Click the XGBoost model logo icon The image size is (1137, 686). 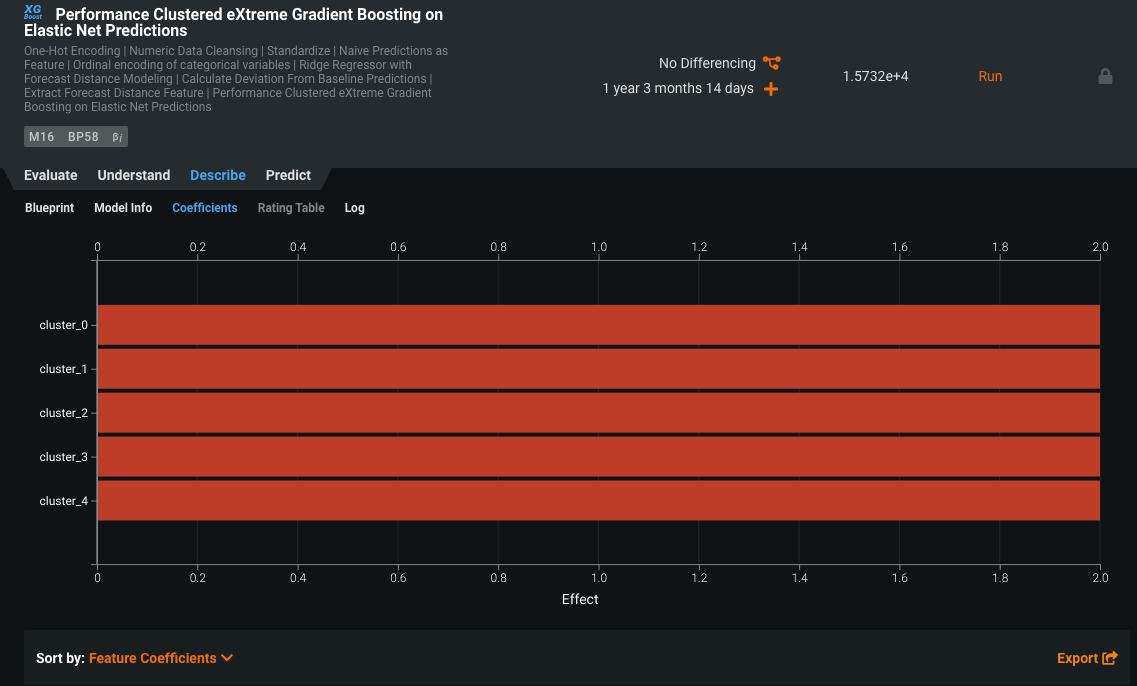[x=33, y=12]
